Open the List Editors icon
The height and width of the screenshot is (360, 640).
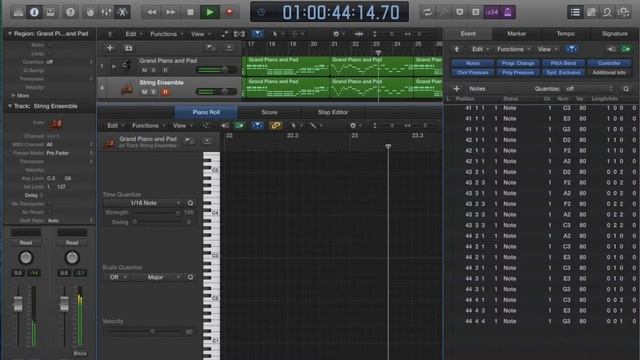575,12
